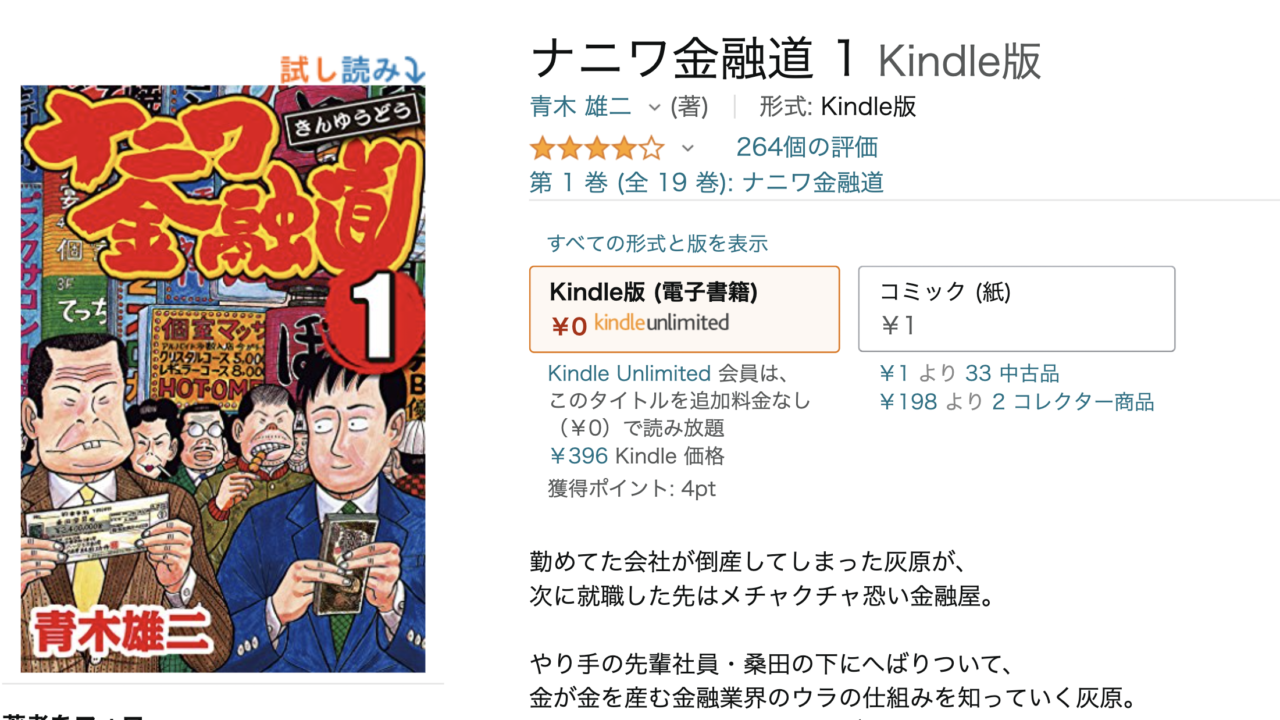Open the 2 コレクター商品 link

coord(1073,402)
